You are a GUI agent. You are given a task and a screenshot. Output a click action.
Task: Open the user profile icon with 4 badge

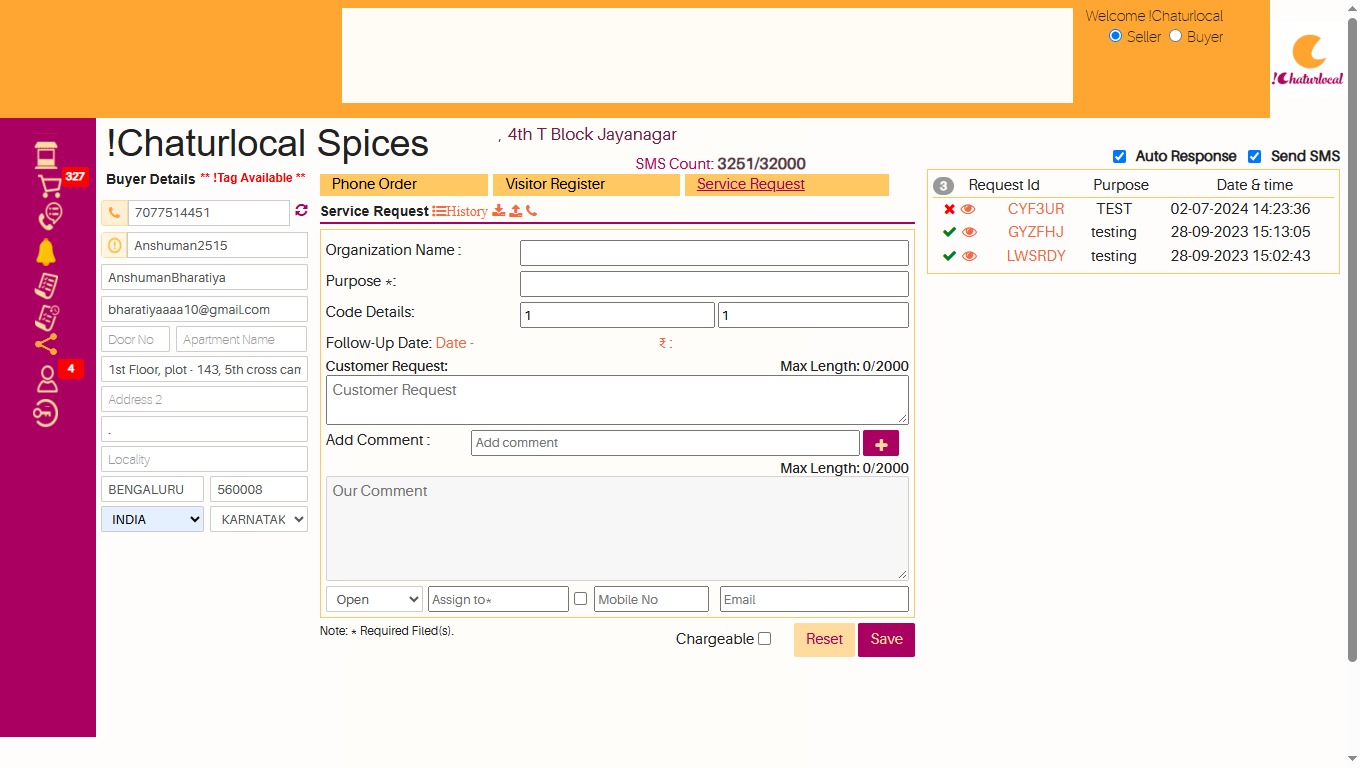[47, 379]
